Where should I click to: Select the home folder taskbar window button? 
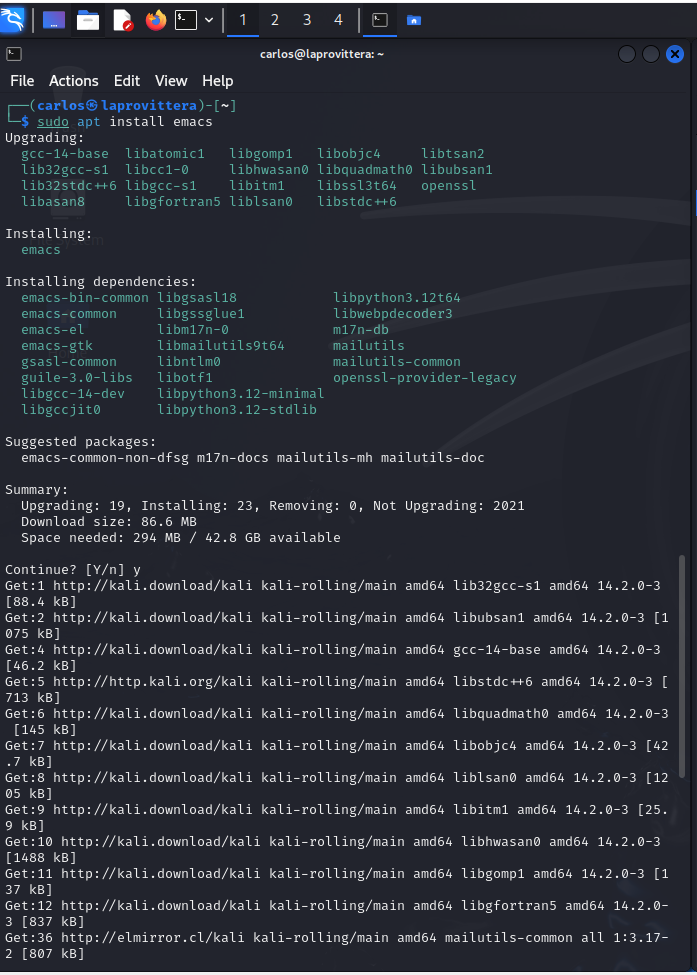click(413, 21)
